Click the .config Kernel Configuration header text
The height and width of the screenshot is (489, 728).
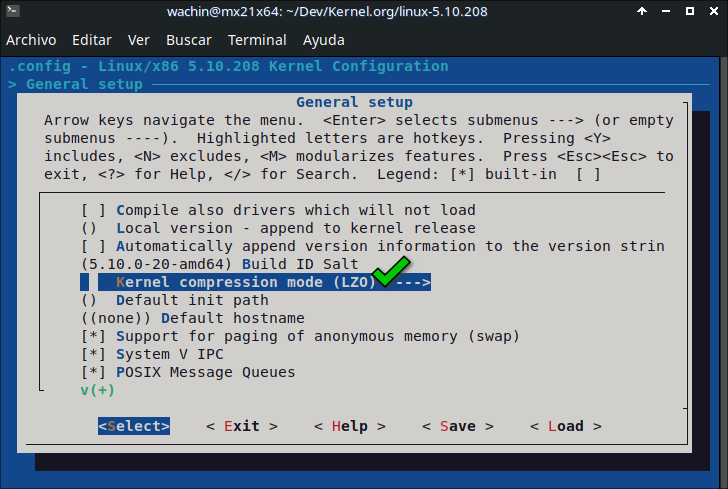(228, 66)
